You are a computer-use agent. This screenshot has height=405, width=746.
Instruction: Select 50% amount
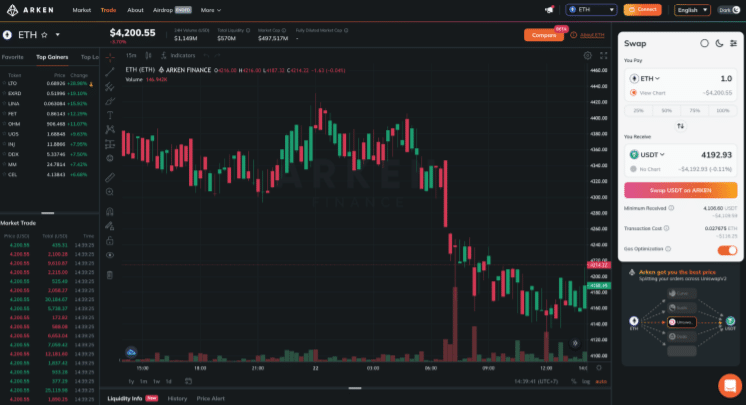point(667,110)
